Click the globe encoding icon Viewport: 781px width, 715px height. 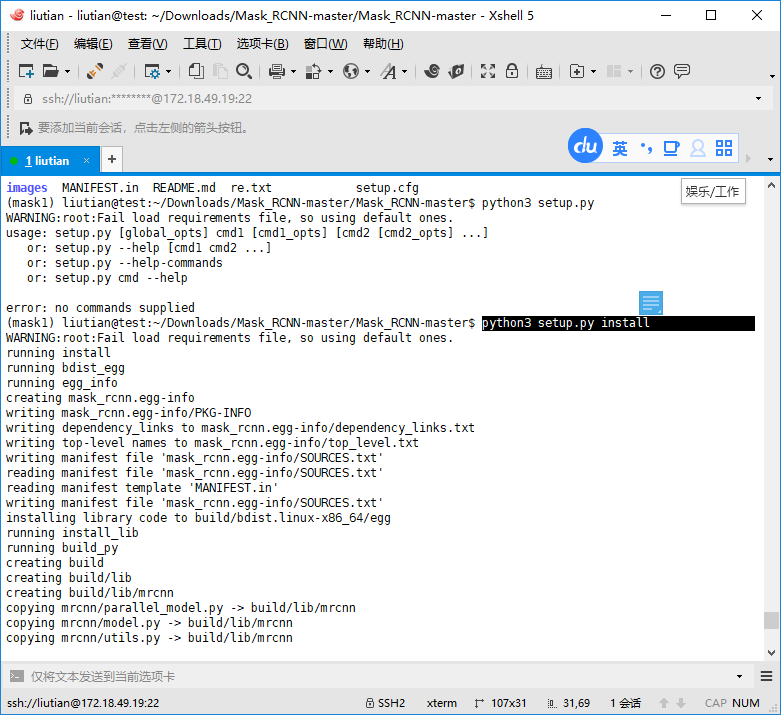351,71
